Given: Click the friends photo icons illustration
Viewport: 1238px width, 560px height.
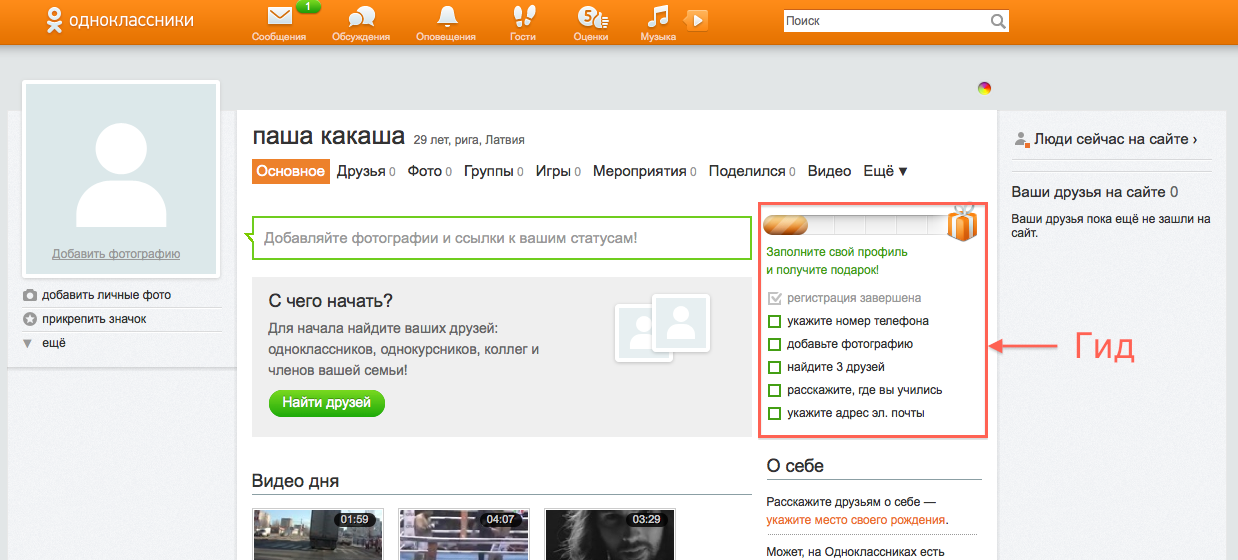Looking at the screenshot, I should pyautogui.click(x=662, y=326).
